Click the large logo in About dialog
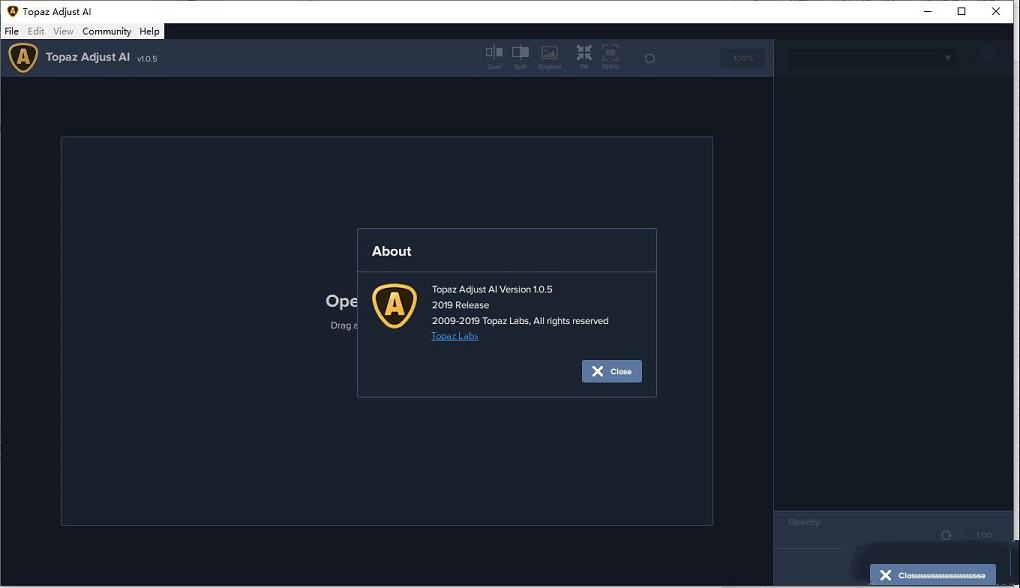 [394, 306]
